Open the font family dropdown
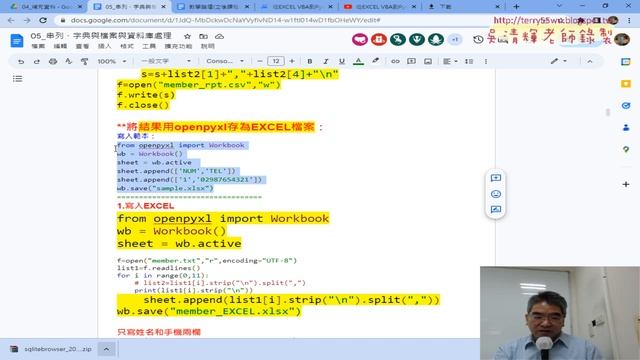This screenshot has height=360, width=640. [225, 61]
